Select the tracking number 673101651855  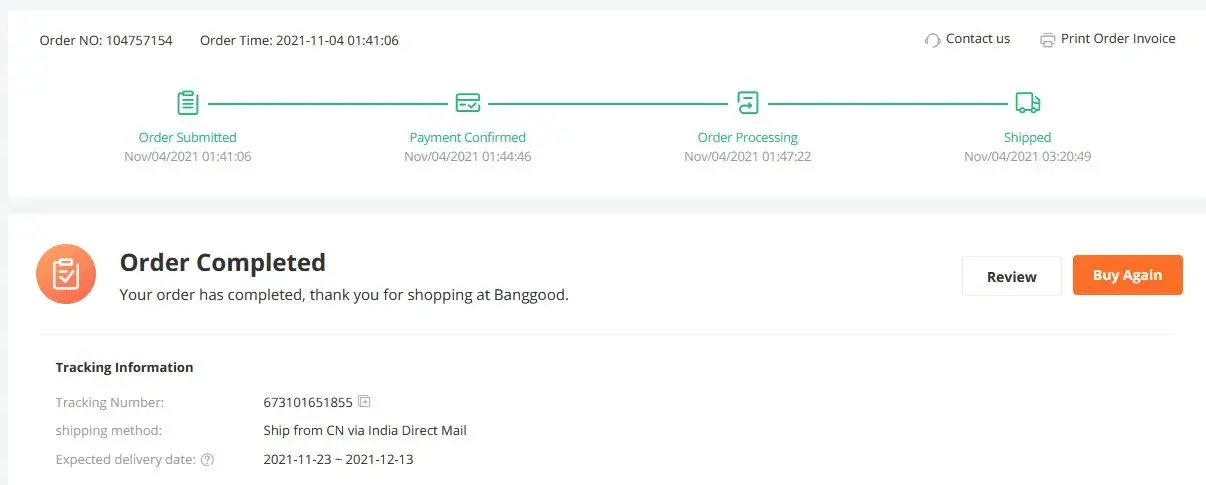tap(308, 403)
